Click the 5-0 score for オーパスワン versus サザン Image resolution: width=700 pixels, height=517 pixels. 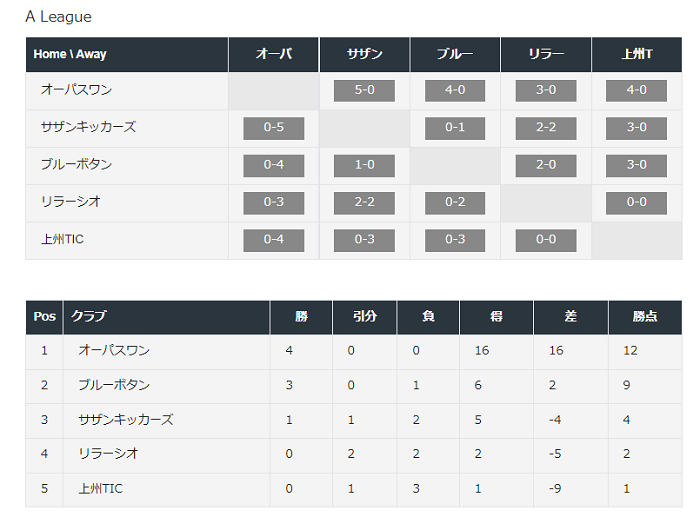(364, 91)
